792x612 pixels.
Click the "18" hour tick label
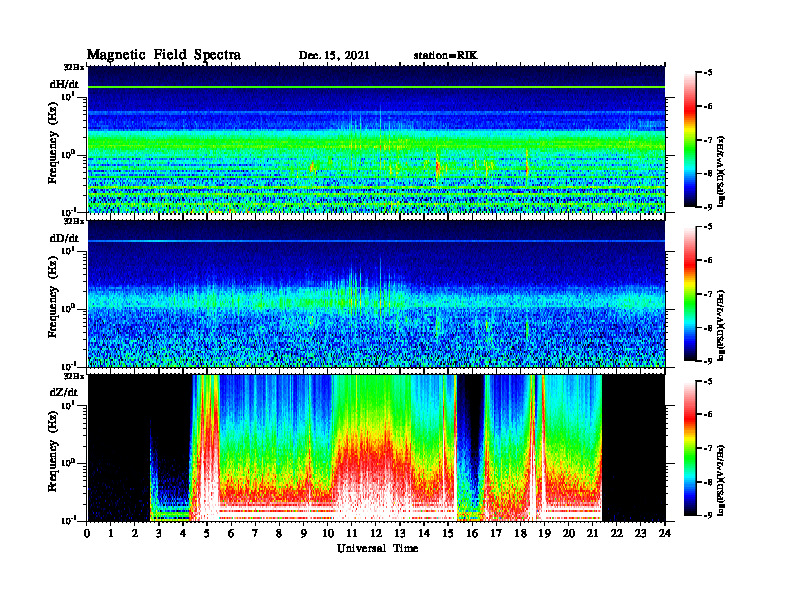(520, 534)
